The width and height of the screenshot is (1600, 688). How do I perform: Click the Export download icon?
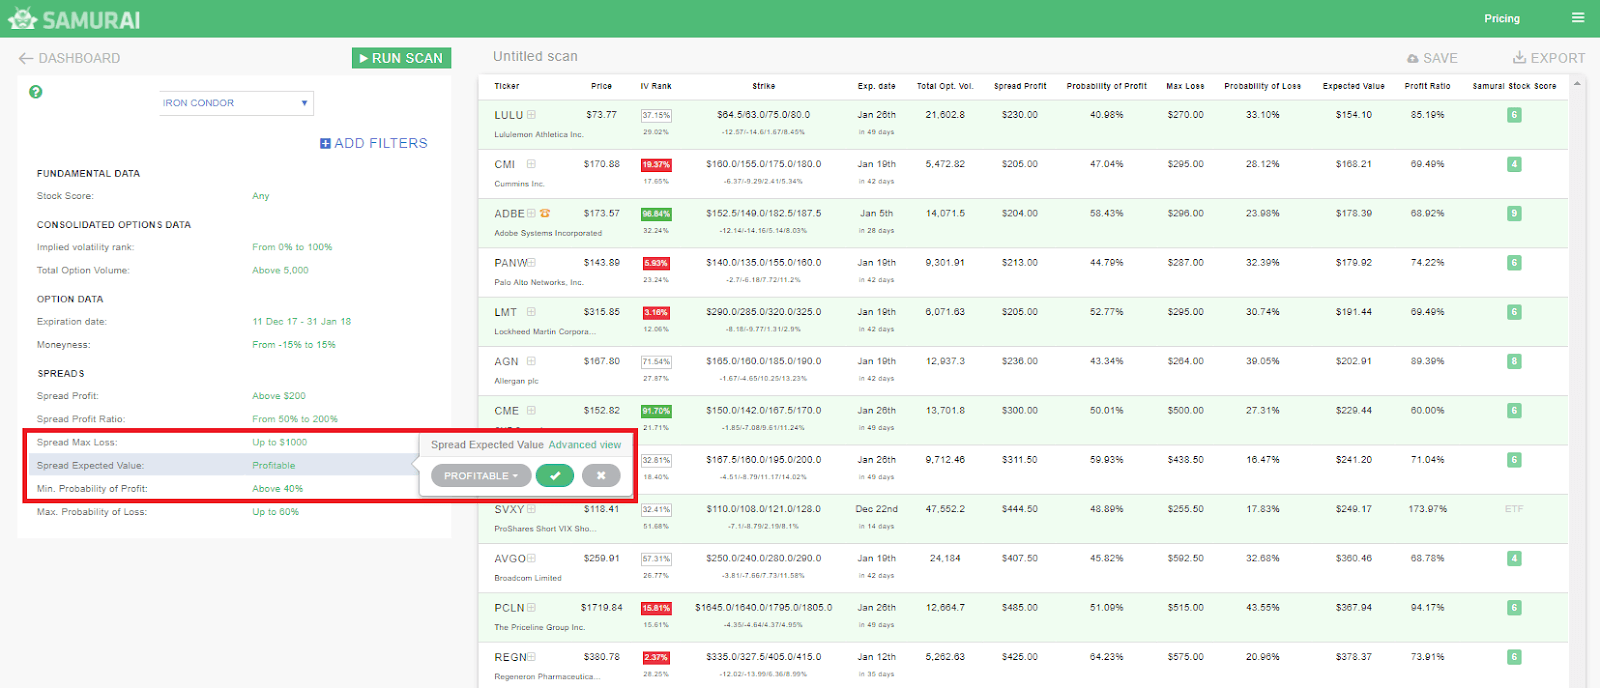(1519, 58)
